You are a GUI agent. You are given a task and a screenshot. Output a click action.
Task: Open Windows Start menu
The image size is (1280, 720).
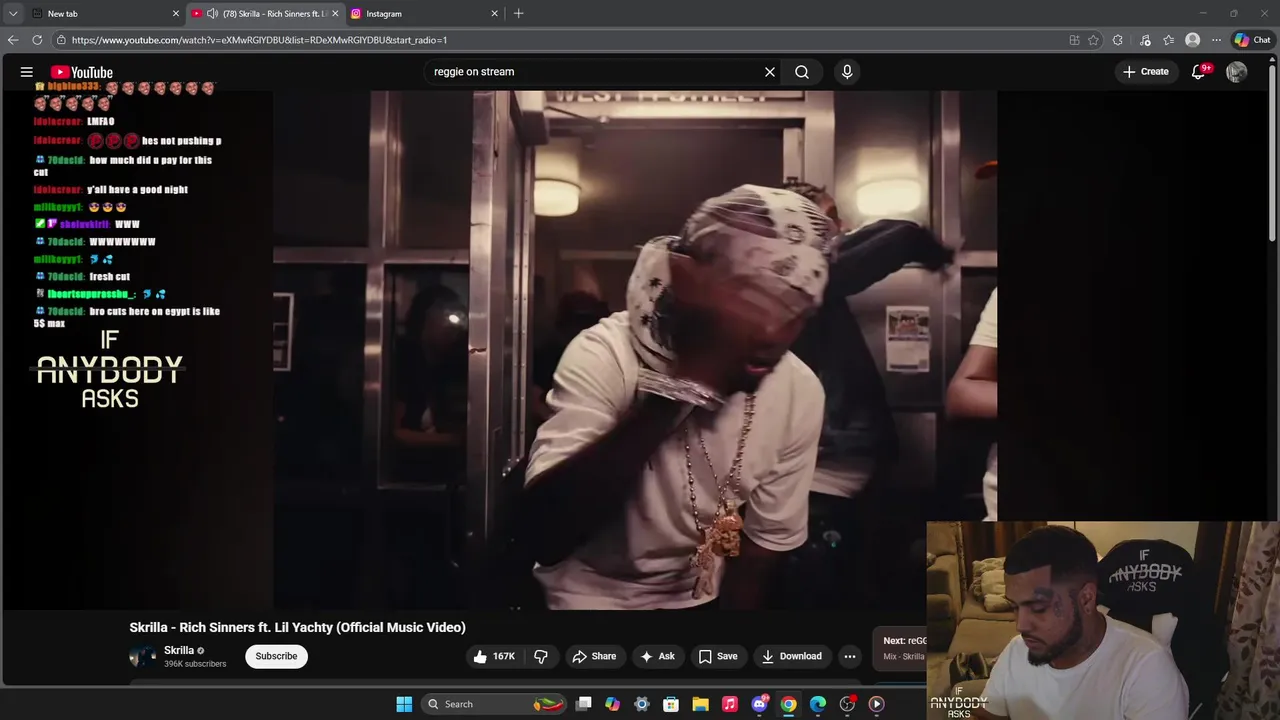point(404,704)
